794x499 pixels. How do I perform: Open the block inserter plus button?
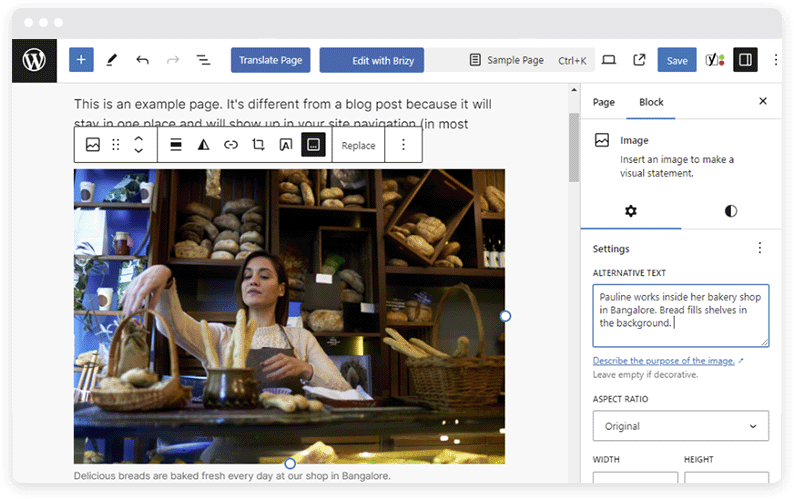[81, 60]
